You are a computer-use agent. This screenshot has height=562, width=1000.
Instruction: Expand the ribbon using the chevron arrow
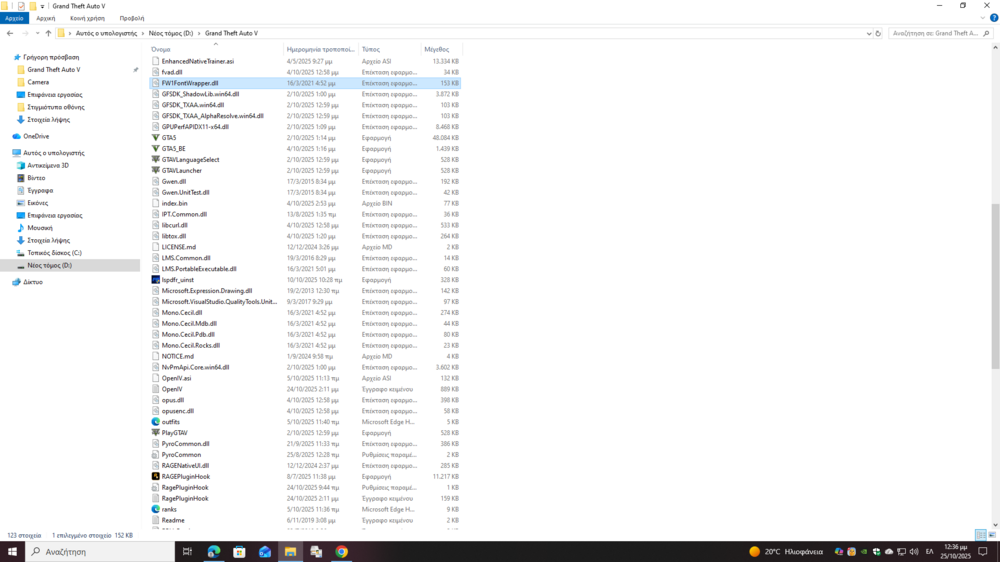pyautogui.click(x=983, y=18)
